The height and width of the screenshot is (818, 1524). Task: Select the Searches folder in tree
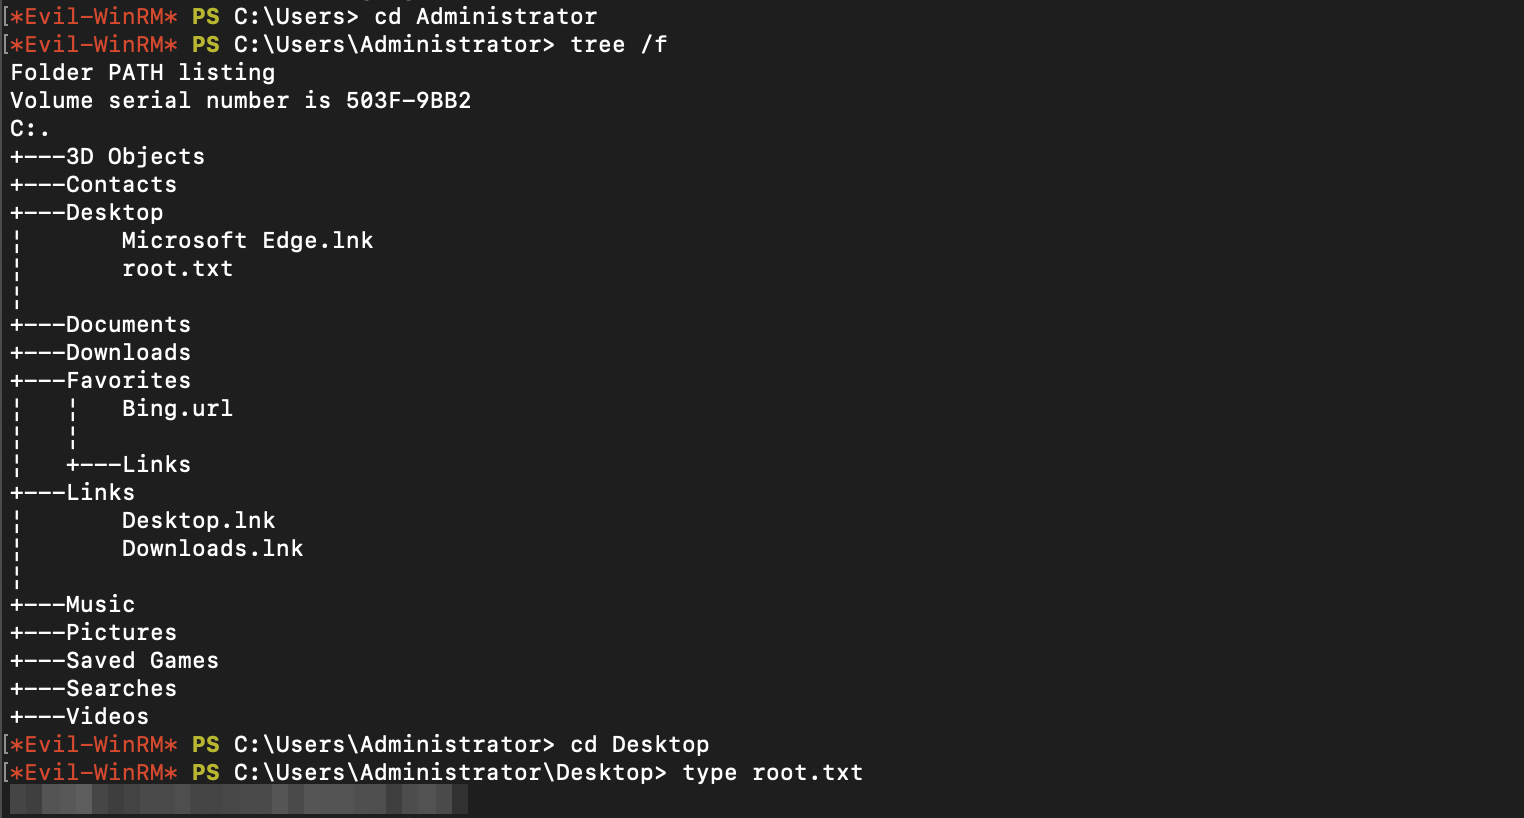(x=121, y=689)
